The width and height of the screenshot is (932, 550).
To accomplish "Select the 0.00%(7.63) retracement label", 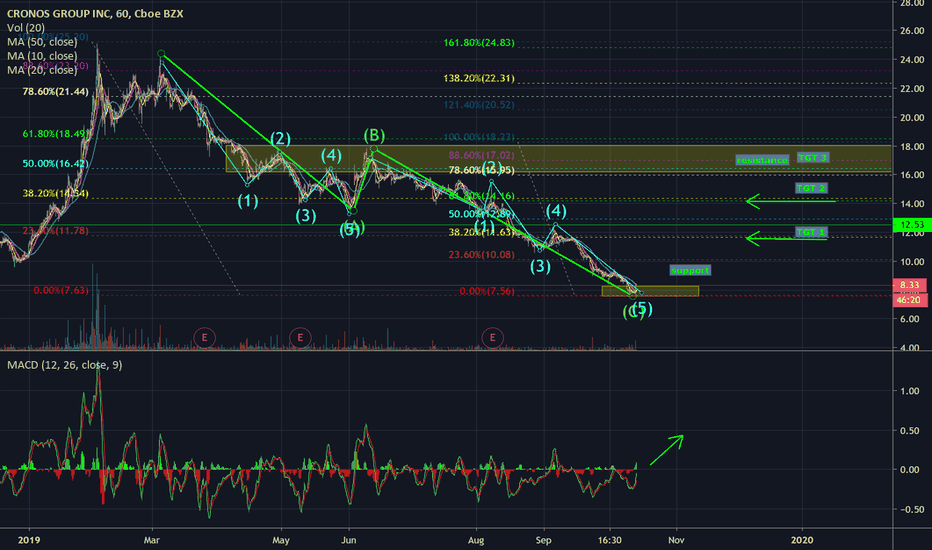I will pyautogui.click(x=61, y=290).
